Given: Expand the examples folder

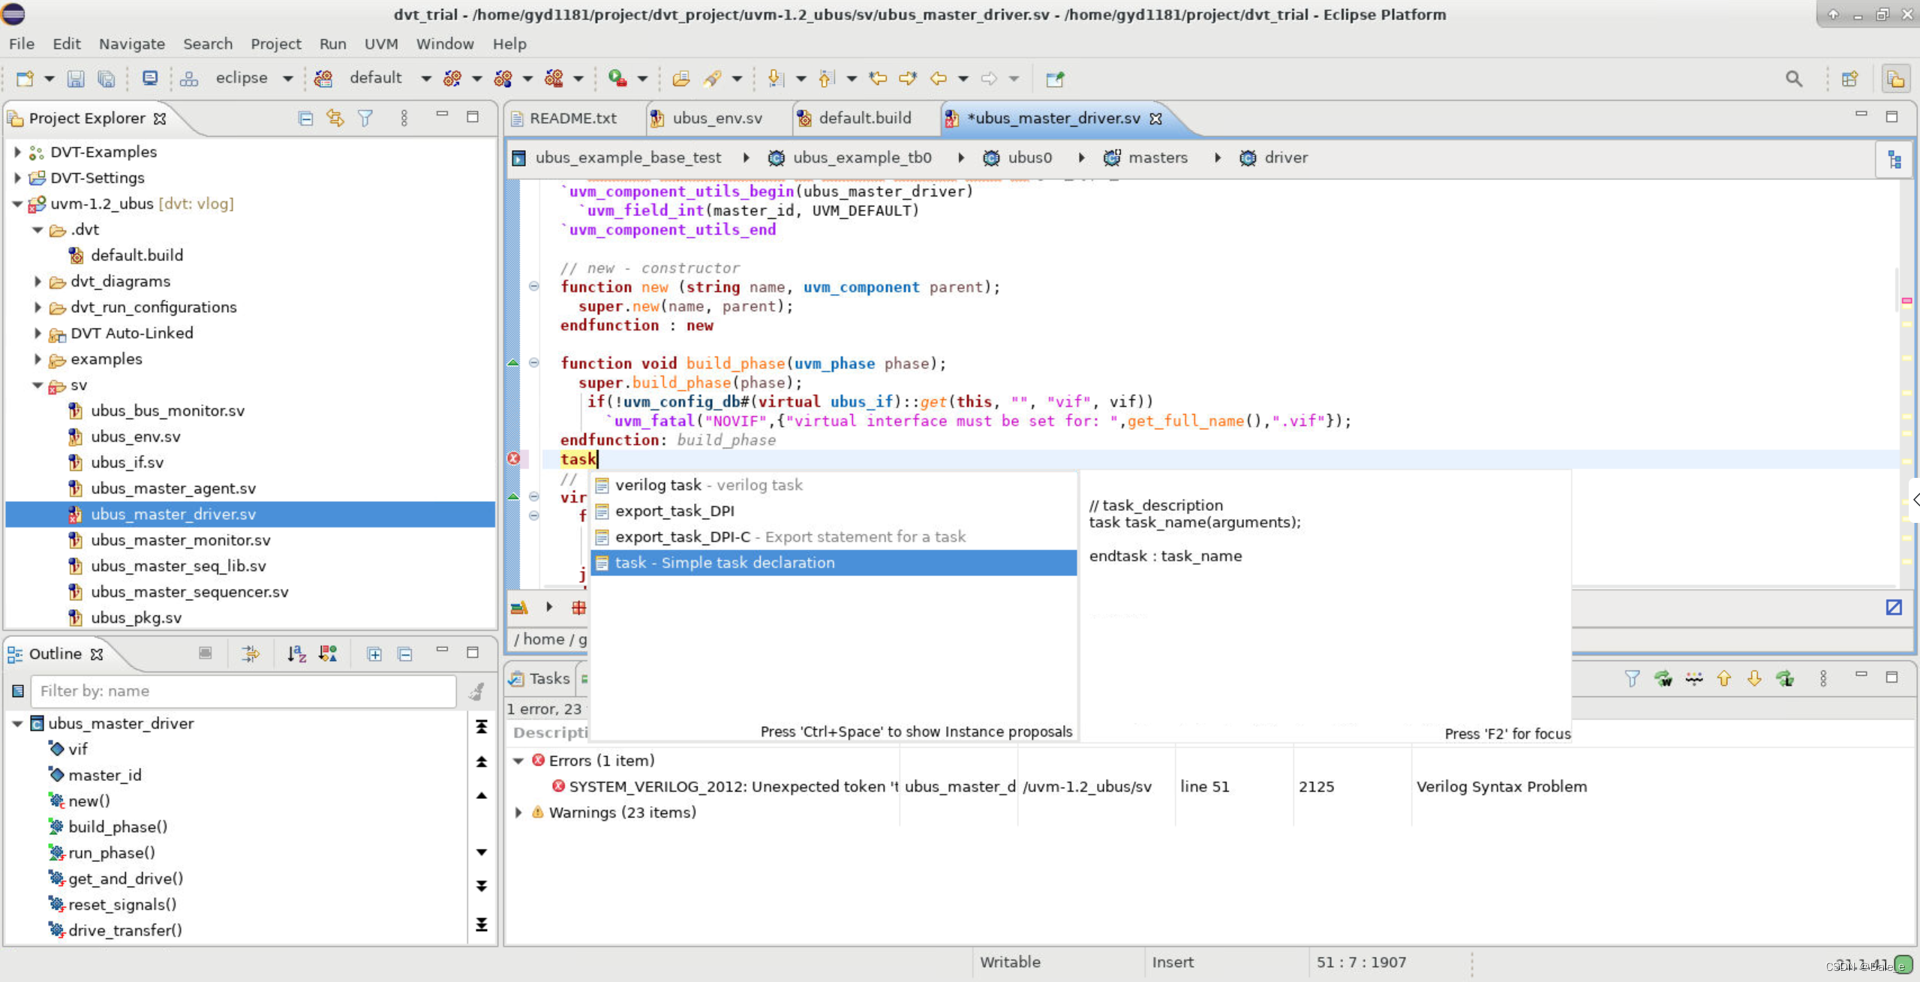Looking at the screenshot, I should (x=38, y=359).
